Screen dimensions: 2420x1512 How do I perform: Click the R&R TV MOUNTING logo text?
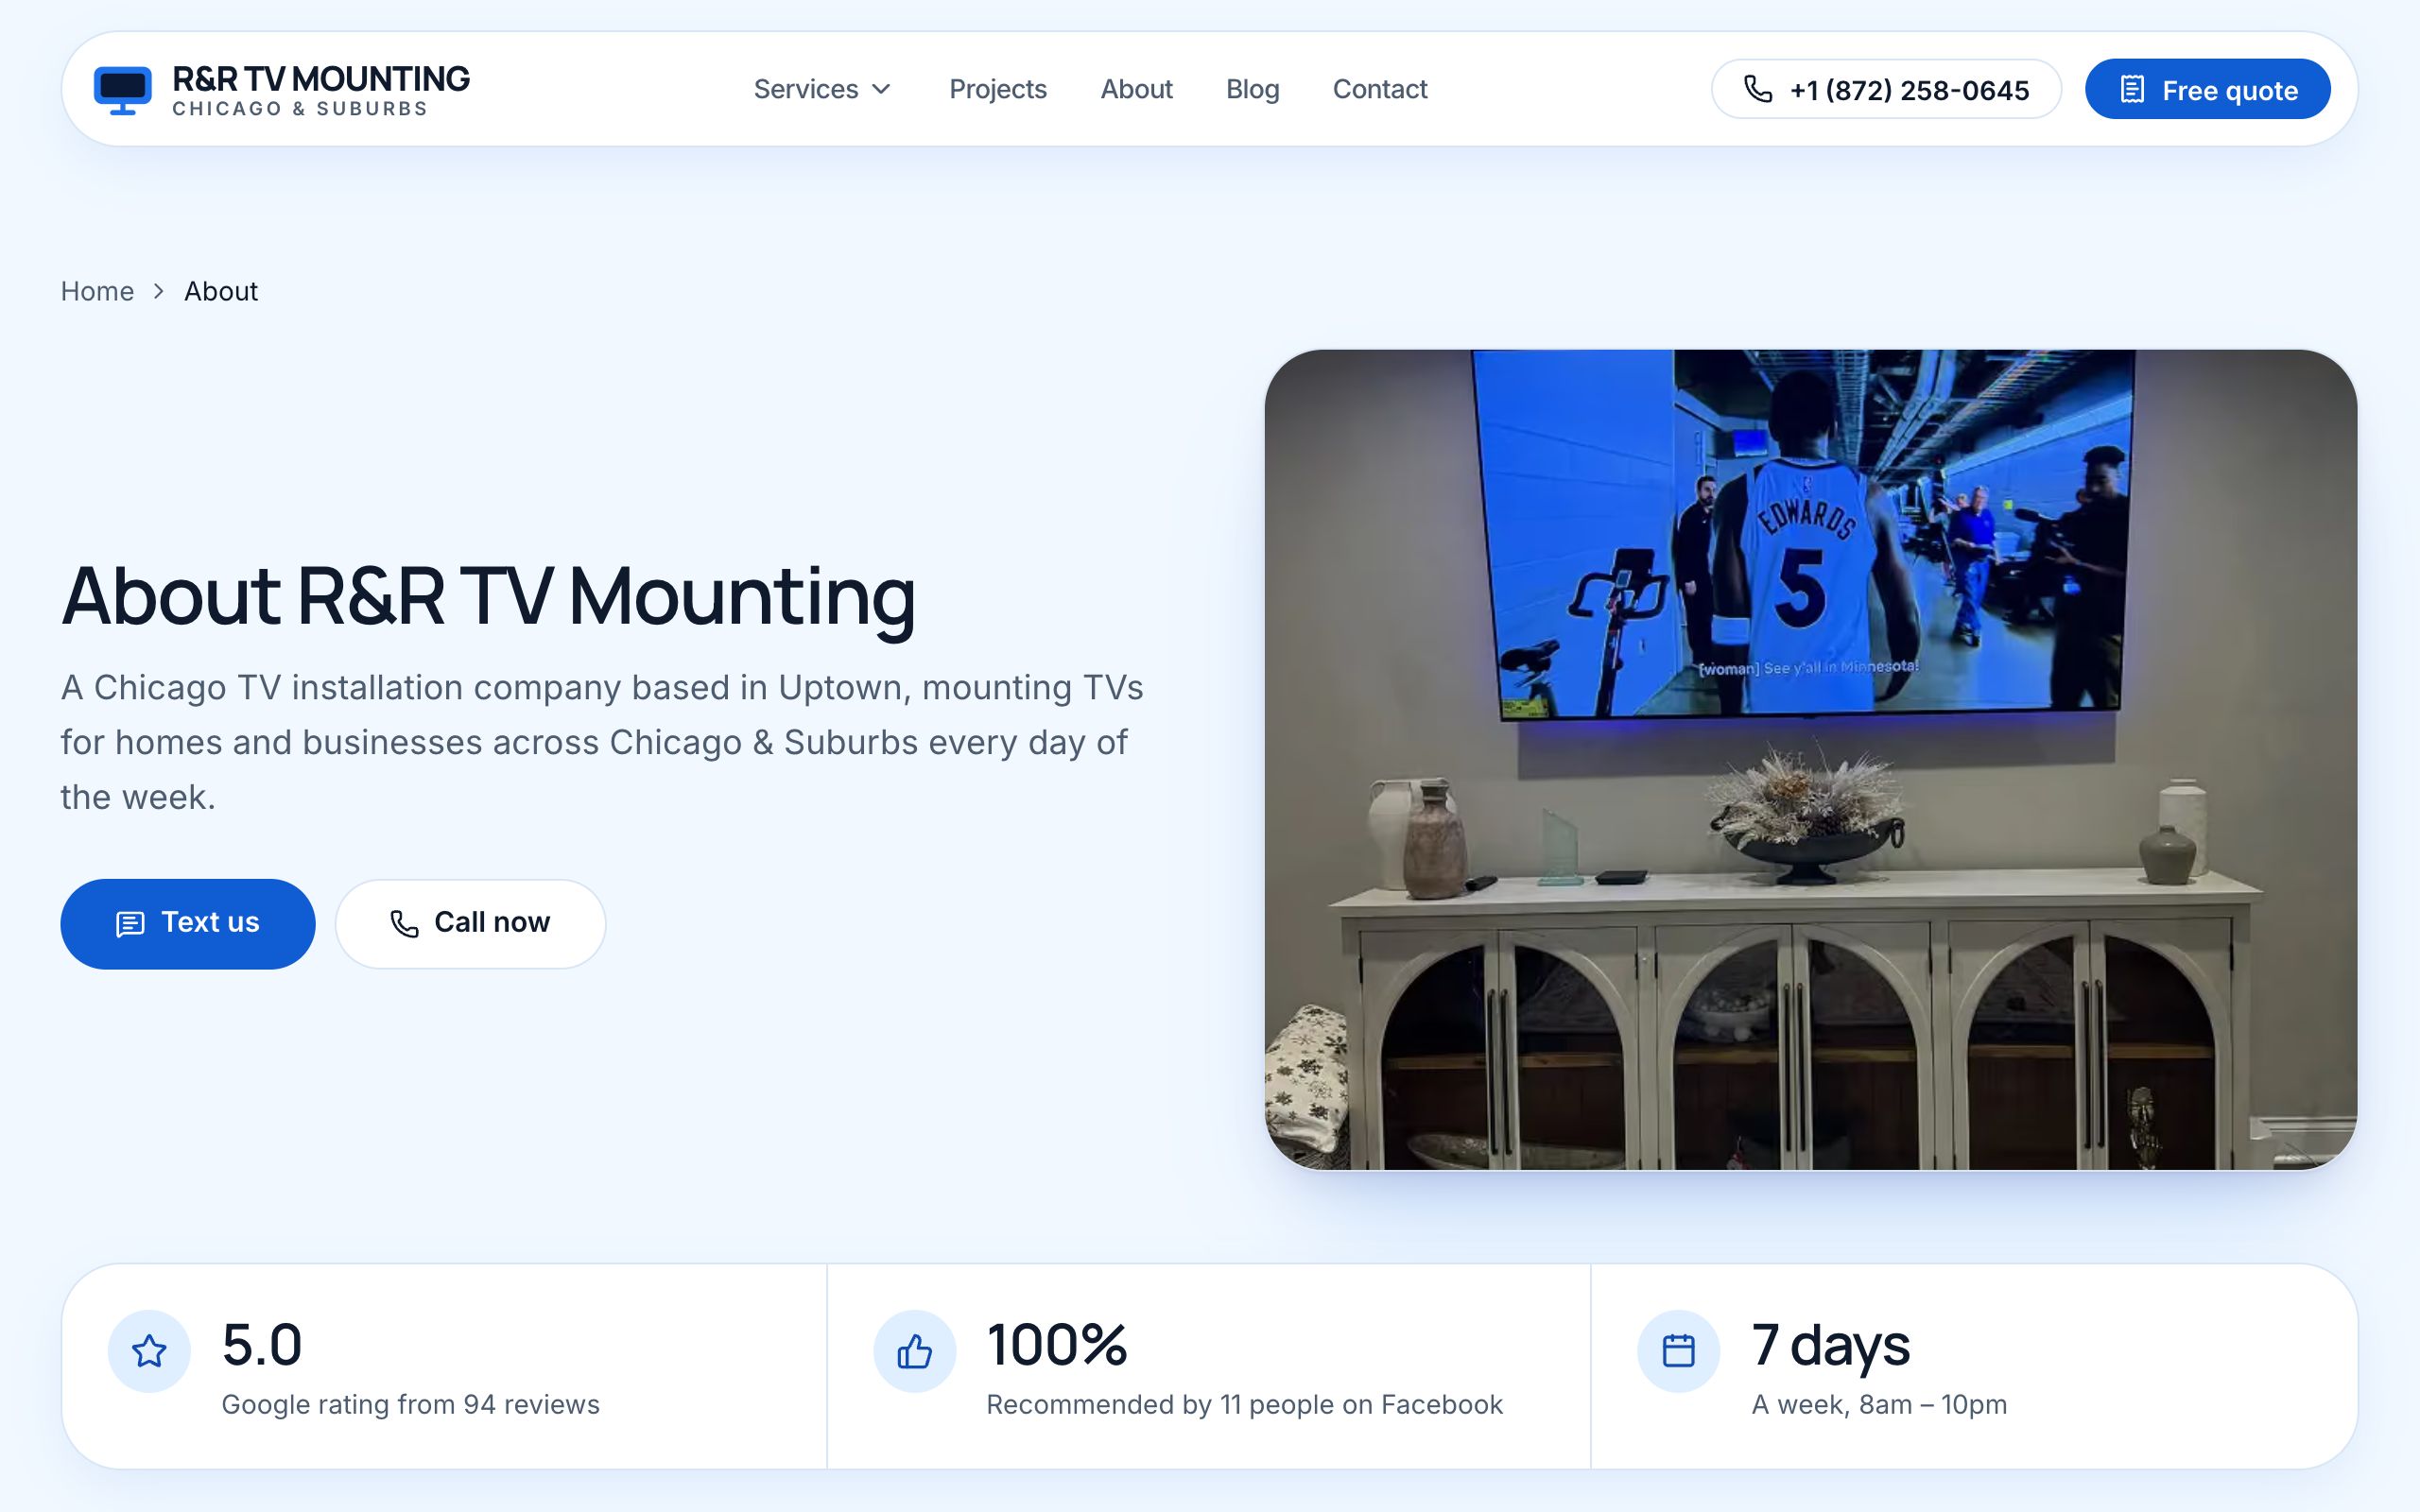coord(320,78)
